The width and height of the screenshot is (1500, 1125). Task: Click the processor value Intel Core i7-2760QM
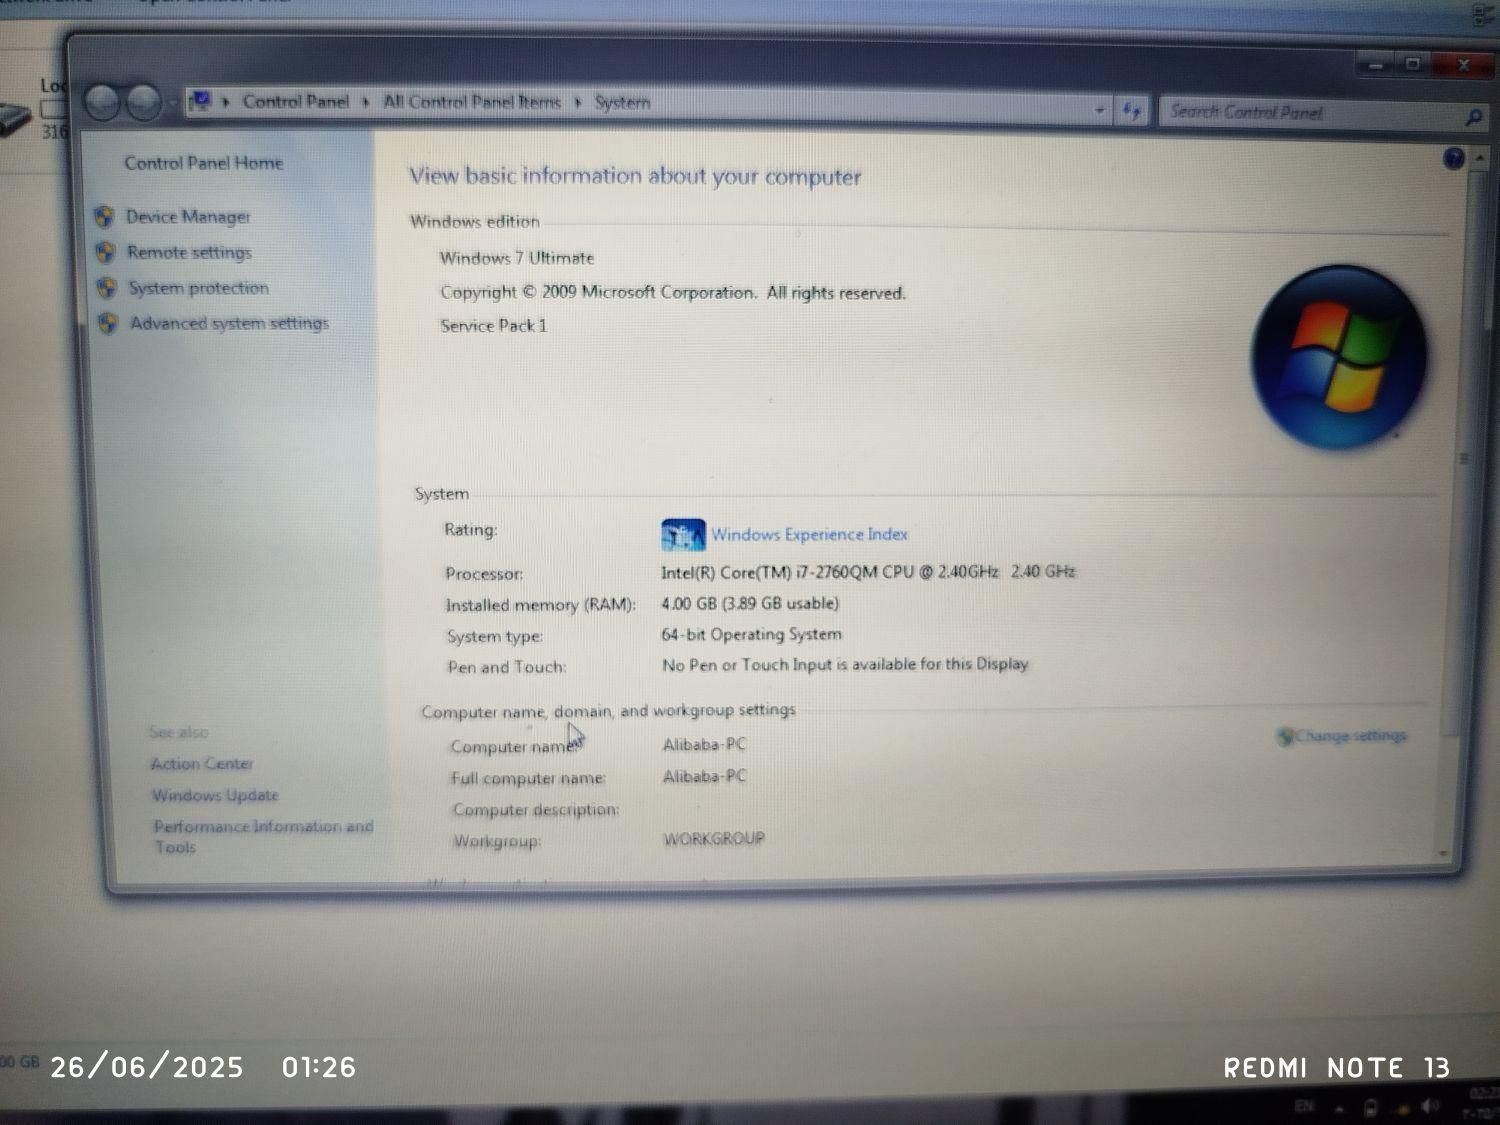tap(867, 572)
